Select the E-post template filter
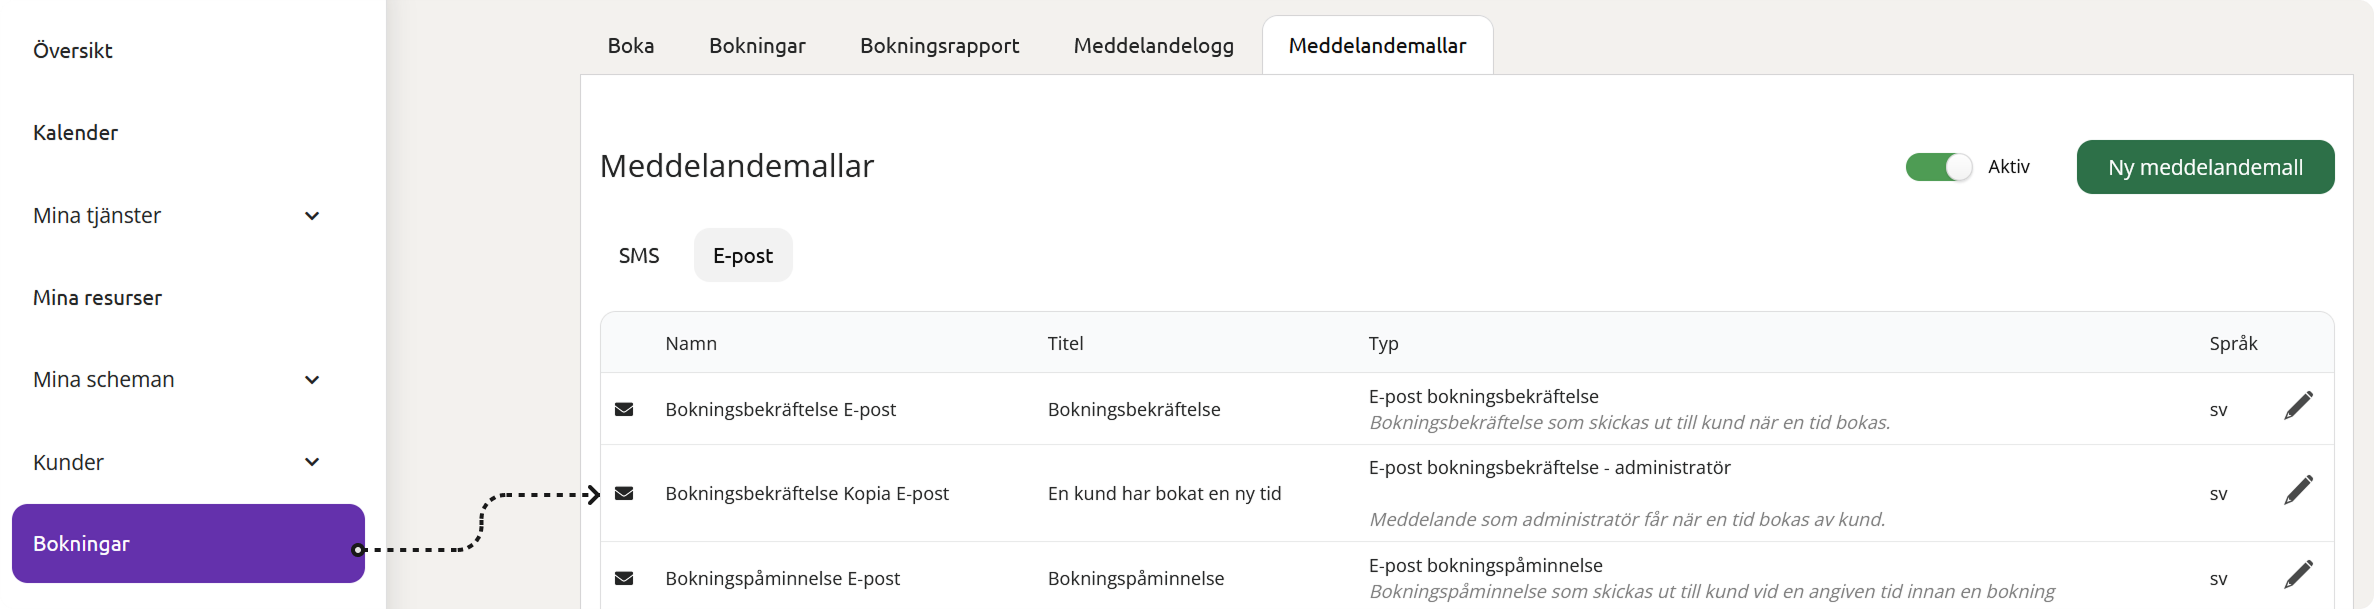2374x609 pixels. (x=743, y=256)
